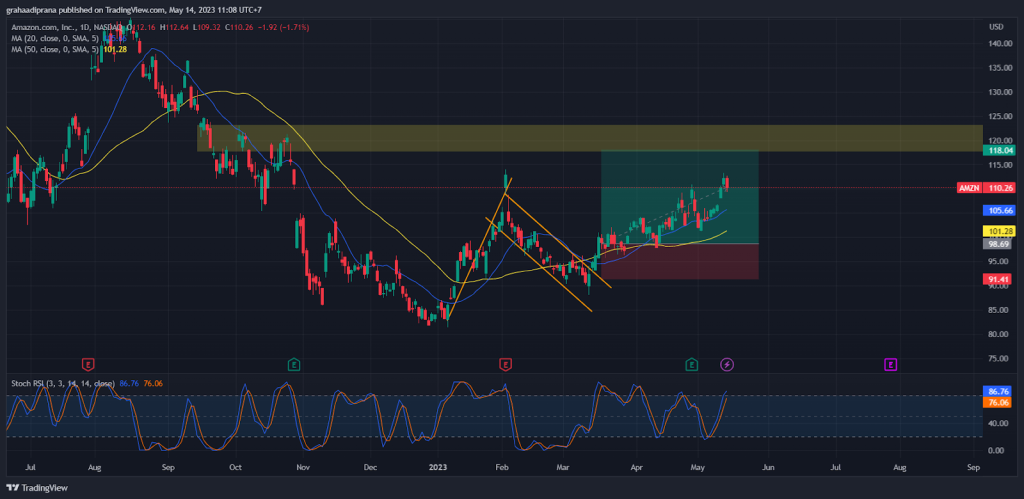Open the red earnings E marker near Feb

tap(505, 364)
